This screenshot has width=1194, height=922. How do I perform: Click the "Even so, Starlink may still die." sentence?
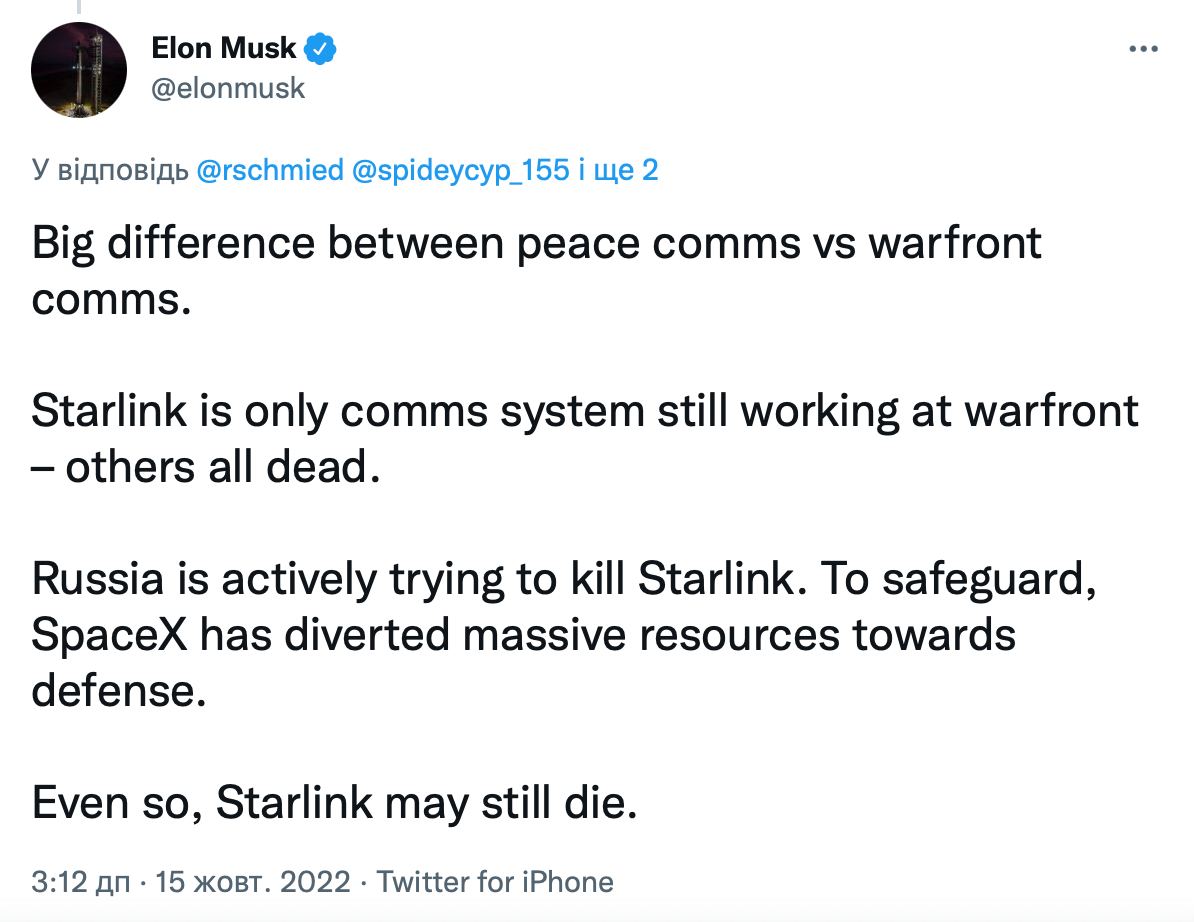pyautogui.click(x=334, y=803)
